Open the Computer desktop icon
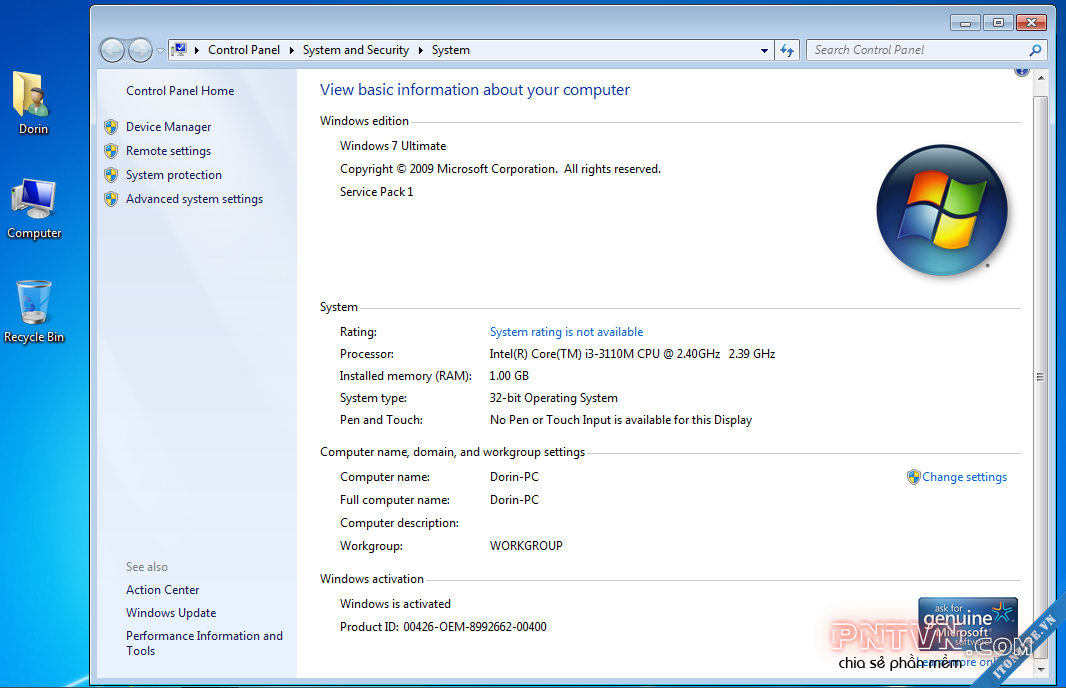This screenshot has height=688, width=1066. click(x=34, y=209)
